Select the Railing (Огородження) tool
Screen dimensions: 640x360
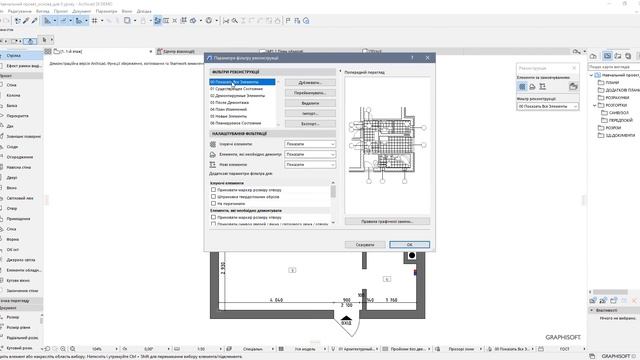click(x=20, y=157)
